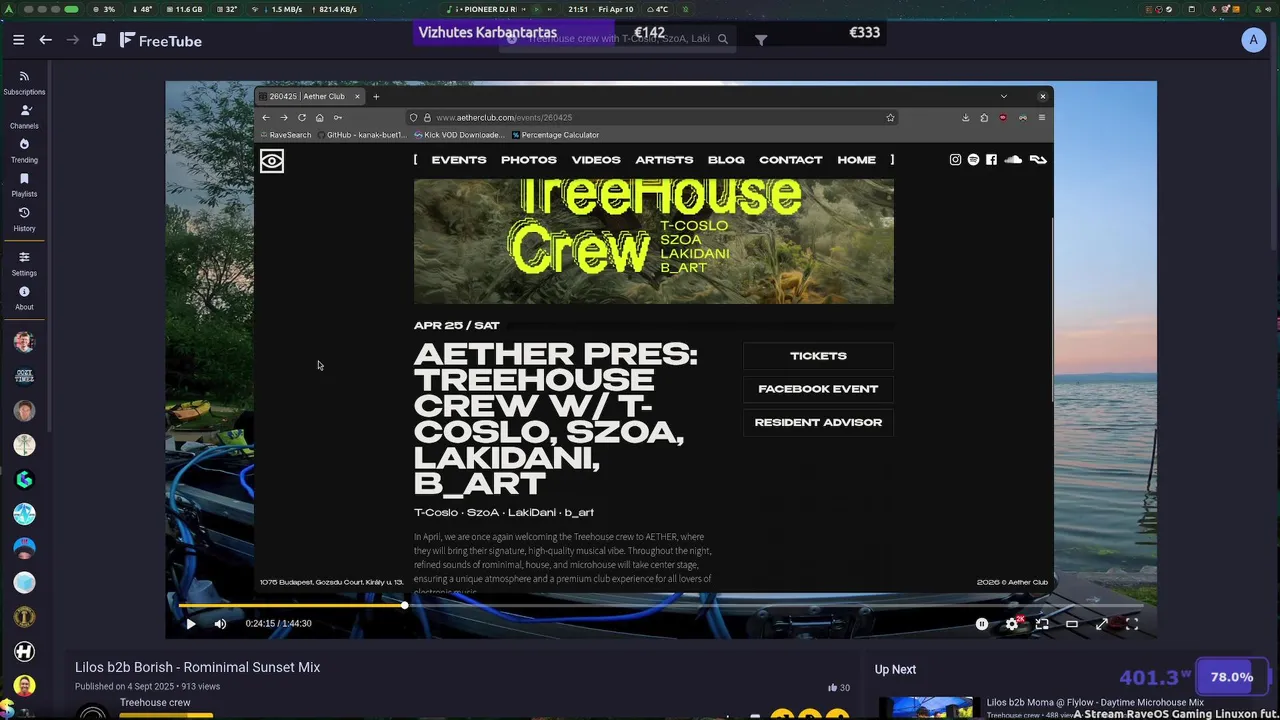Play the video with the play button
Viewport: 1280px width, 720px height.
(x=190, y=624)
